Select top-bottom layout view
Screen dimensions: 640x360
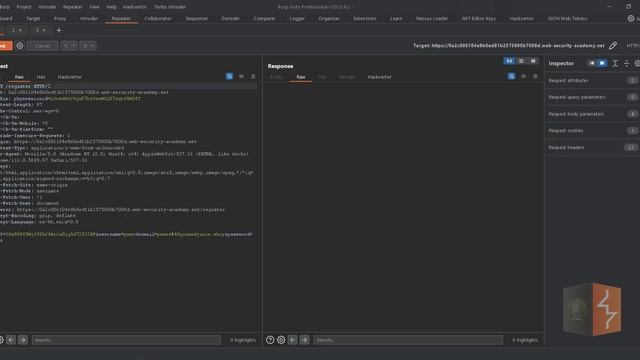click(521, 61)
